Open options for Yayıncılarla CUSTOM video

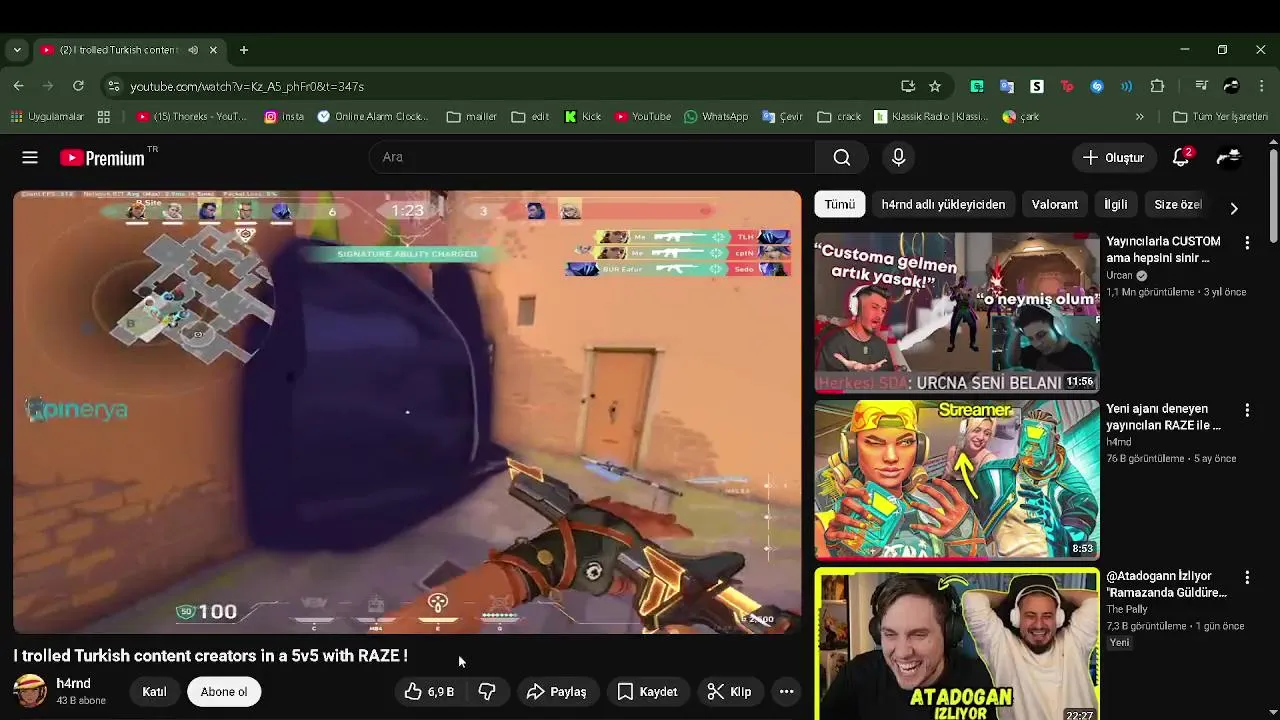tap(1247, 243)
